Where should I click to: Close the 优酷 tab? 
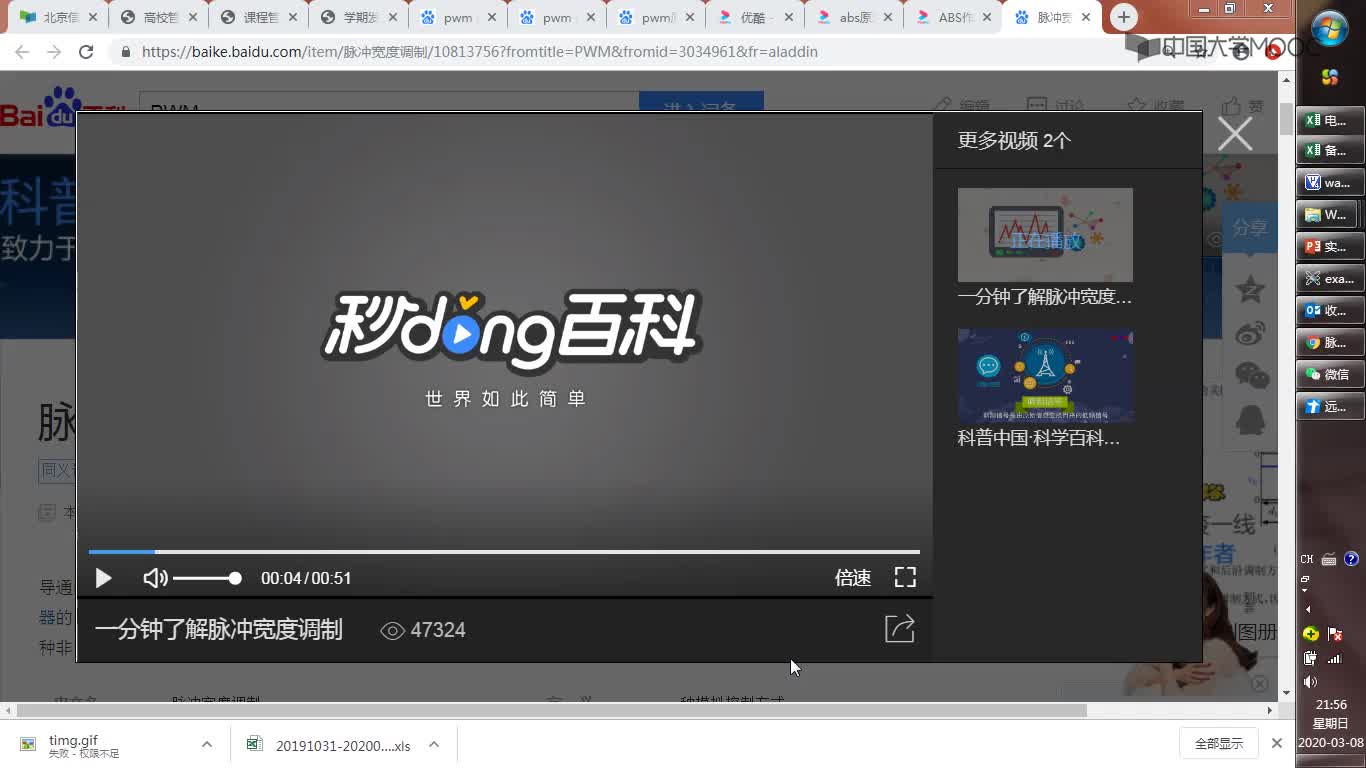pyautogui.click(x=789, y=17)
